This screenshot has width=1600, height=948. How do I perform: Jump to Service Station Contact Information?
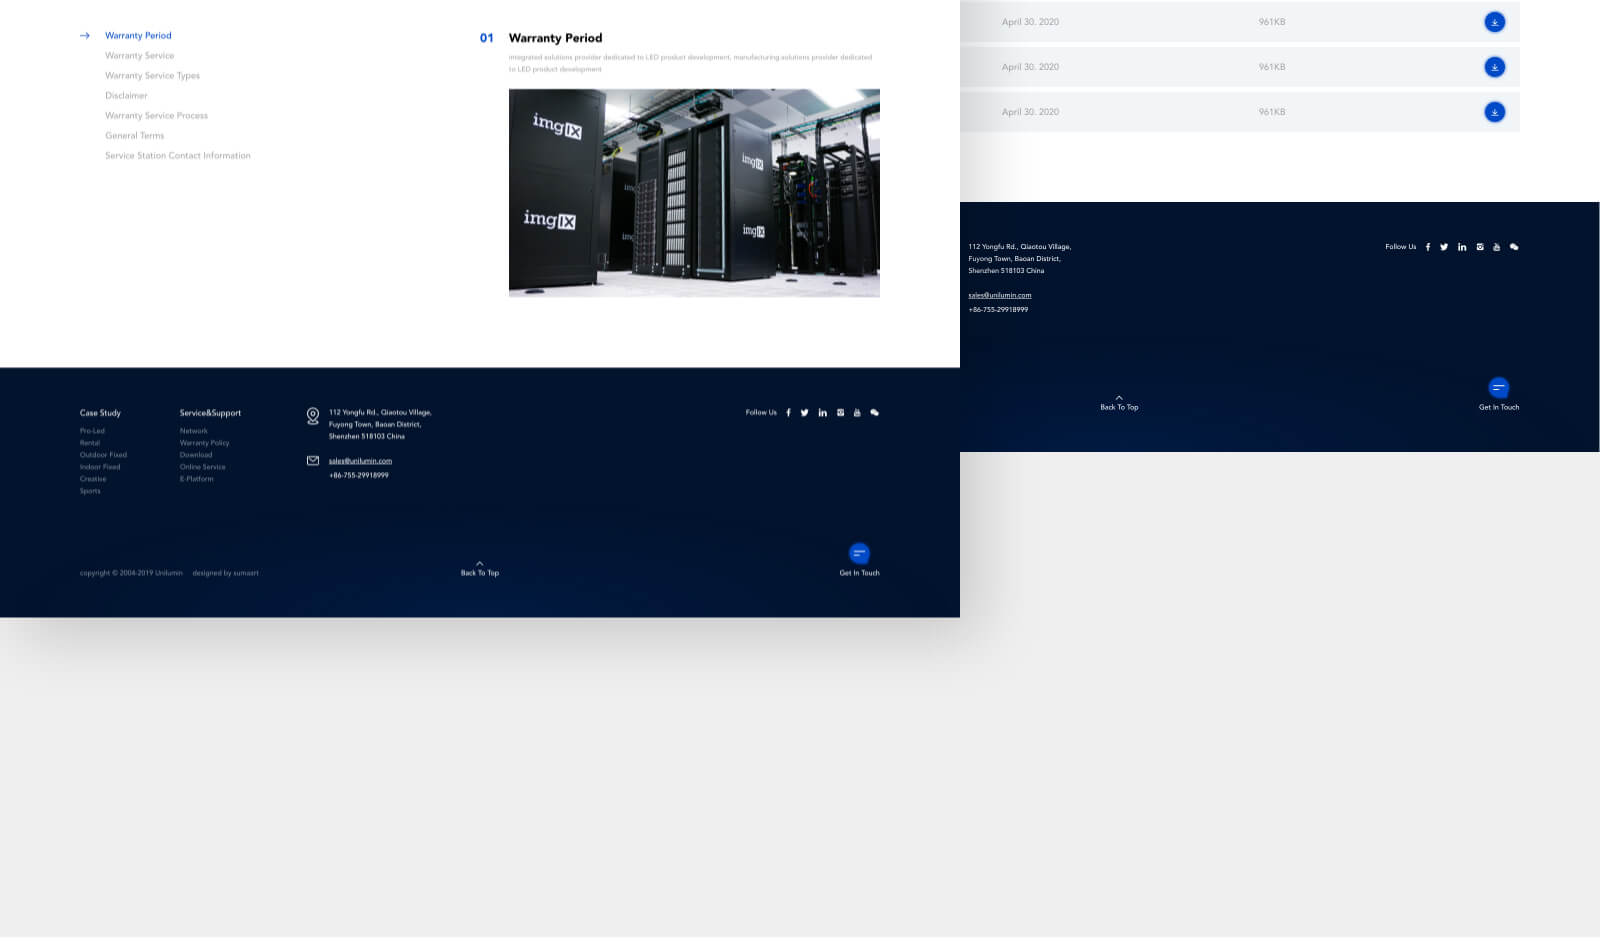coord(178,156)
